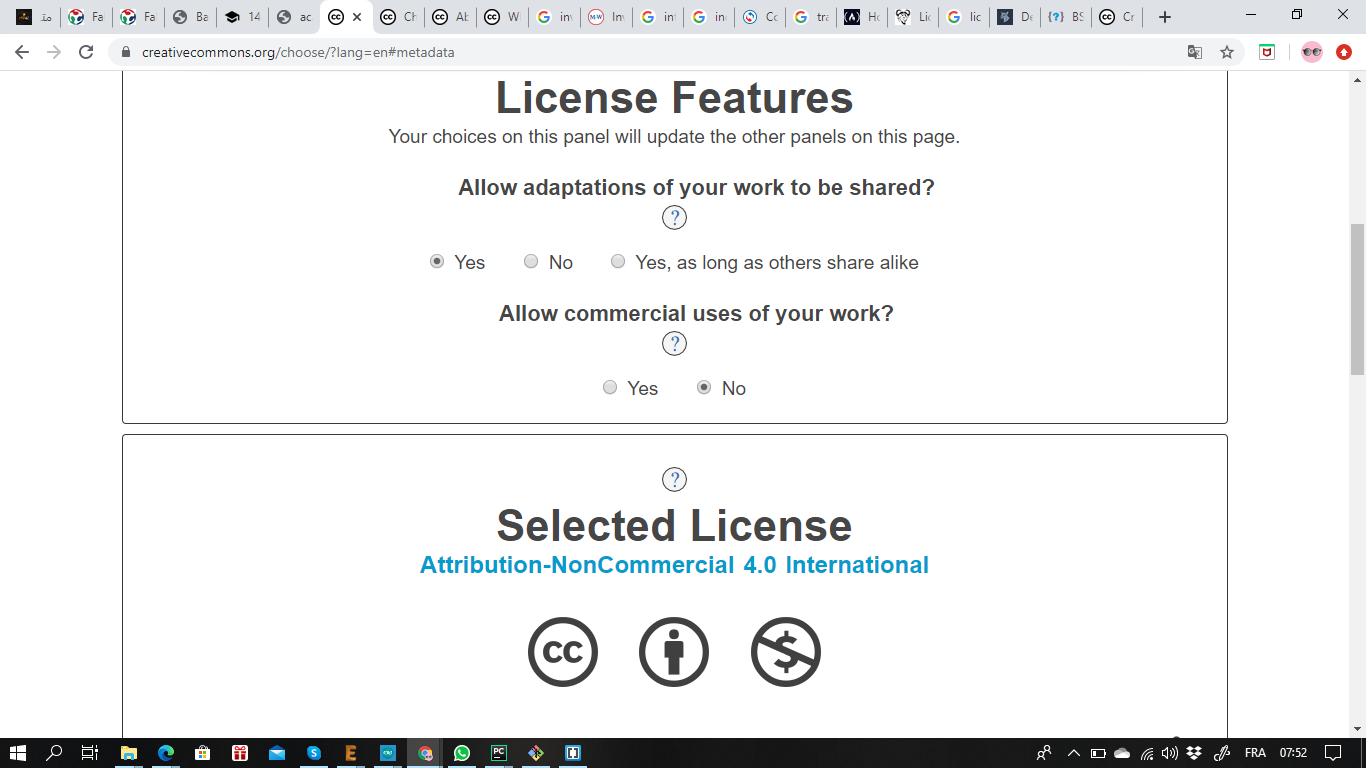Viewport: 1366px width, 768px height.
Task: Select No for commercial uses
Action: pyautogui.click(x=704, y=388)
